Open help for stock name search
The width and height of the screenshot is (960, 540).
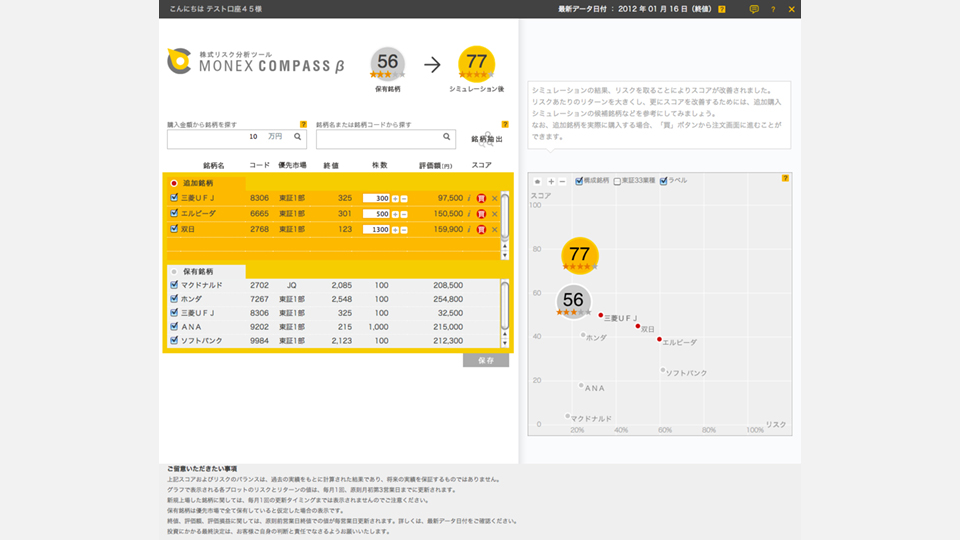505,124
